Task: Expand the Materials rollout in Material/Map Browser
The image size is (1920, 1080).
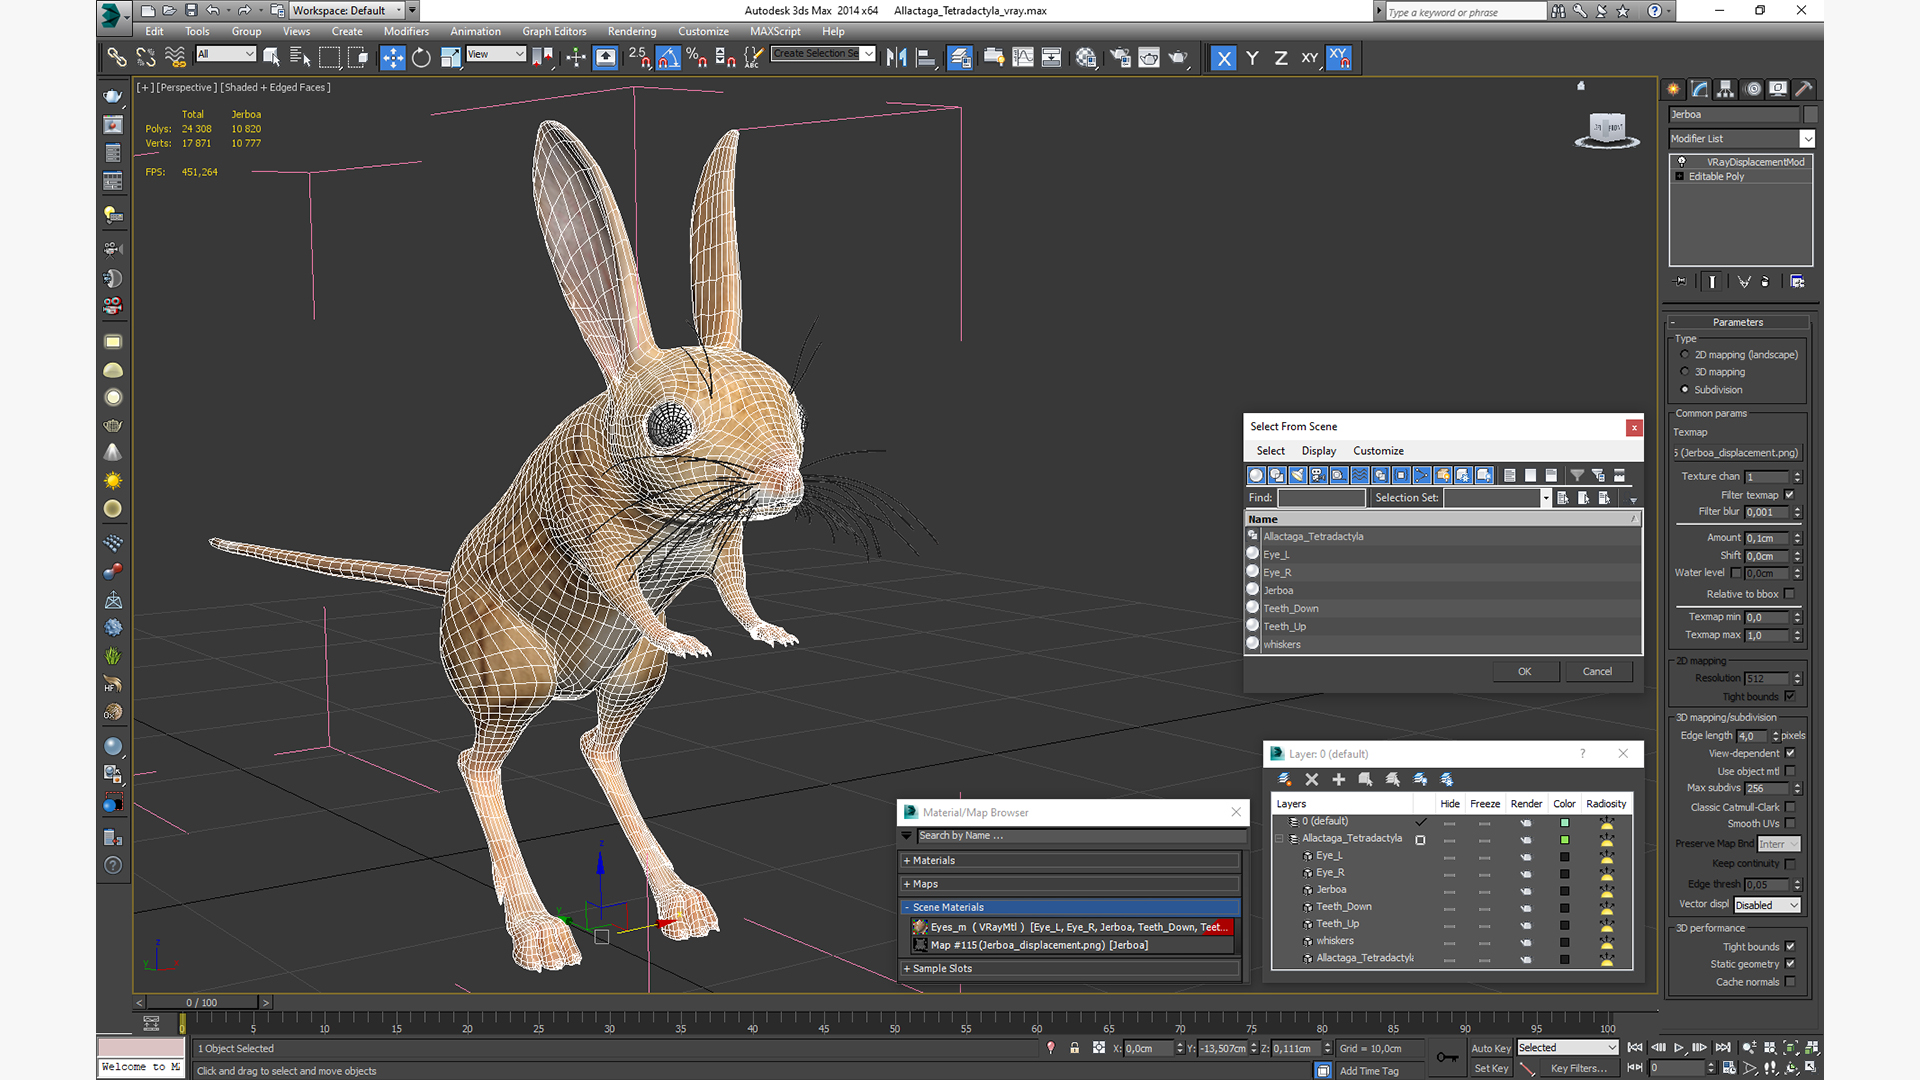Action: click(1070, 860)
